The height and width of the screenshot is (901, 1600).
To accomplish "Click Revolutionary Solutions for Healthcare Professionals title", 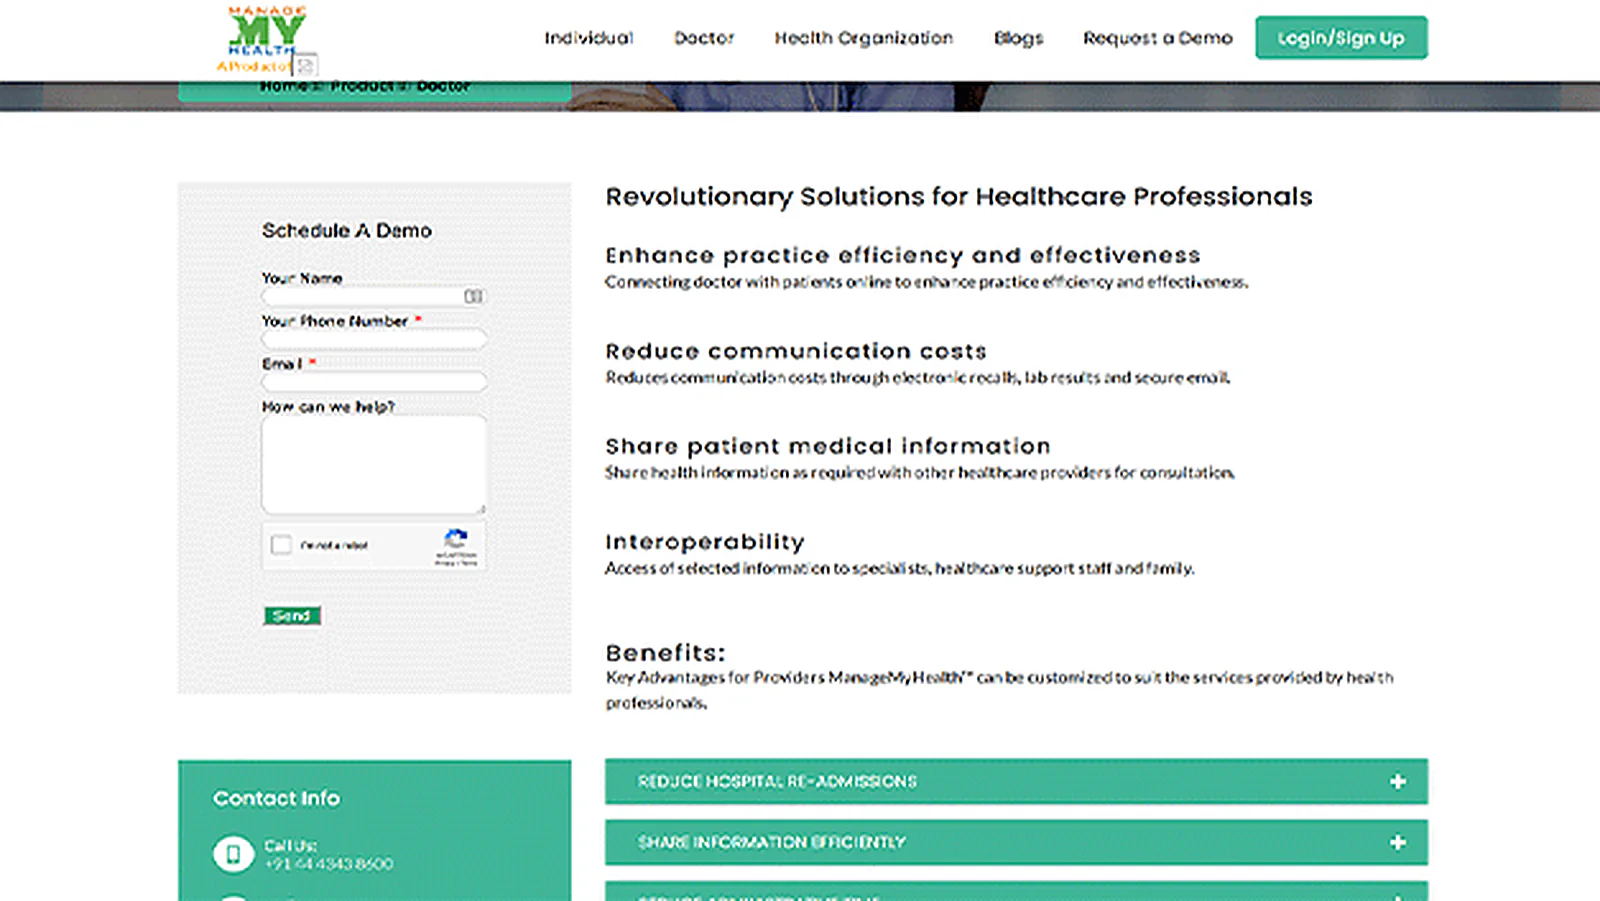I will tap(959, 197).
